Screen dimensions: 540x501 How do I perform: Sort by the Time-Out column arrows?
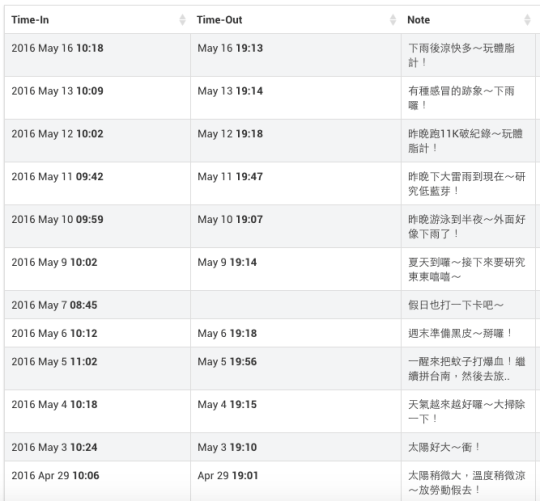coord(393,20)
